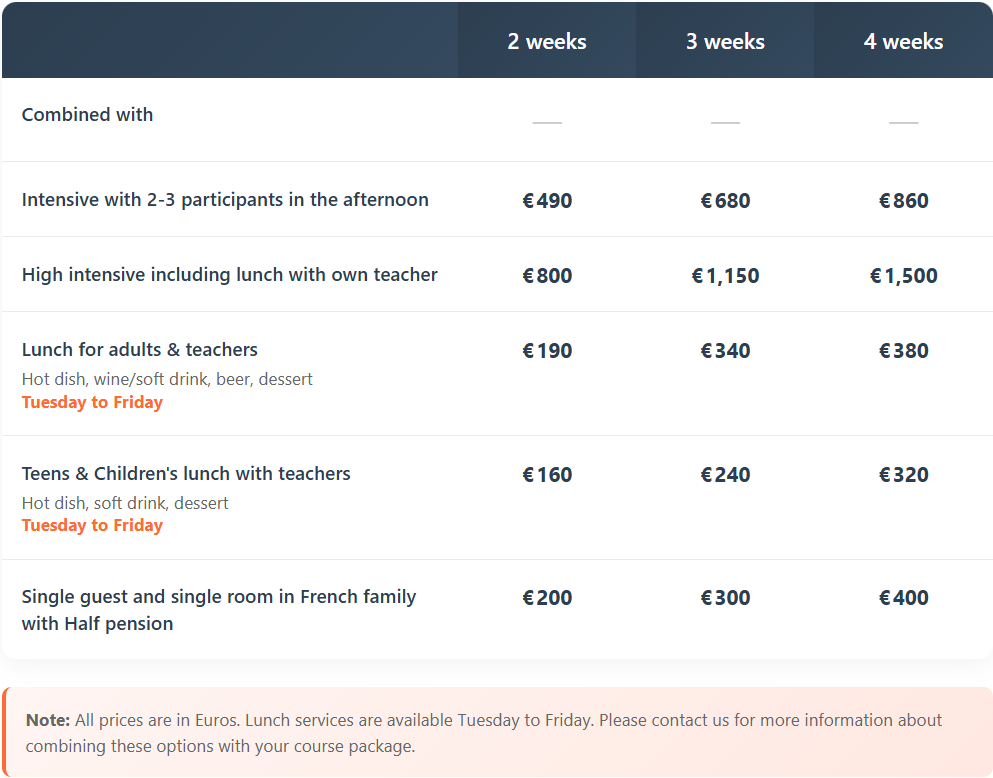Viewport: 993px width, 778px height.
Task: Select the €860 four-week Intensive price
Action: (x=903, y=201)
